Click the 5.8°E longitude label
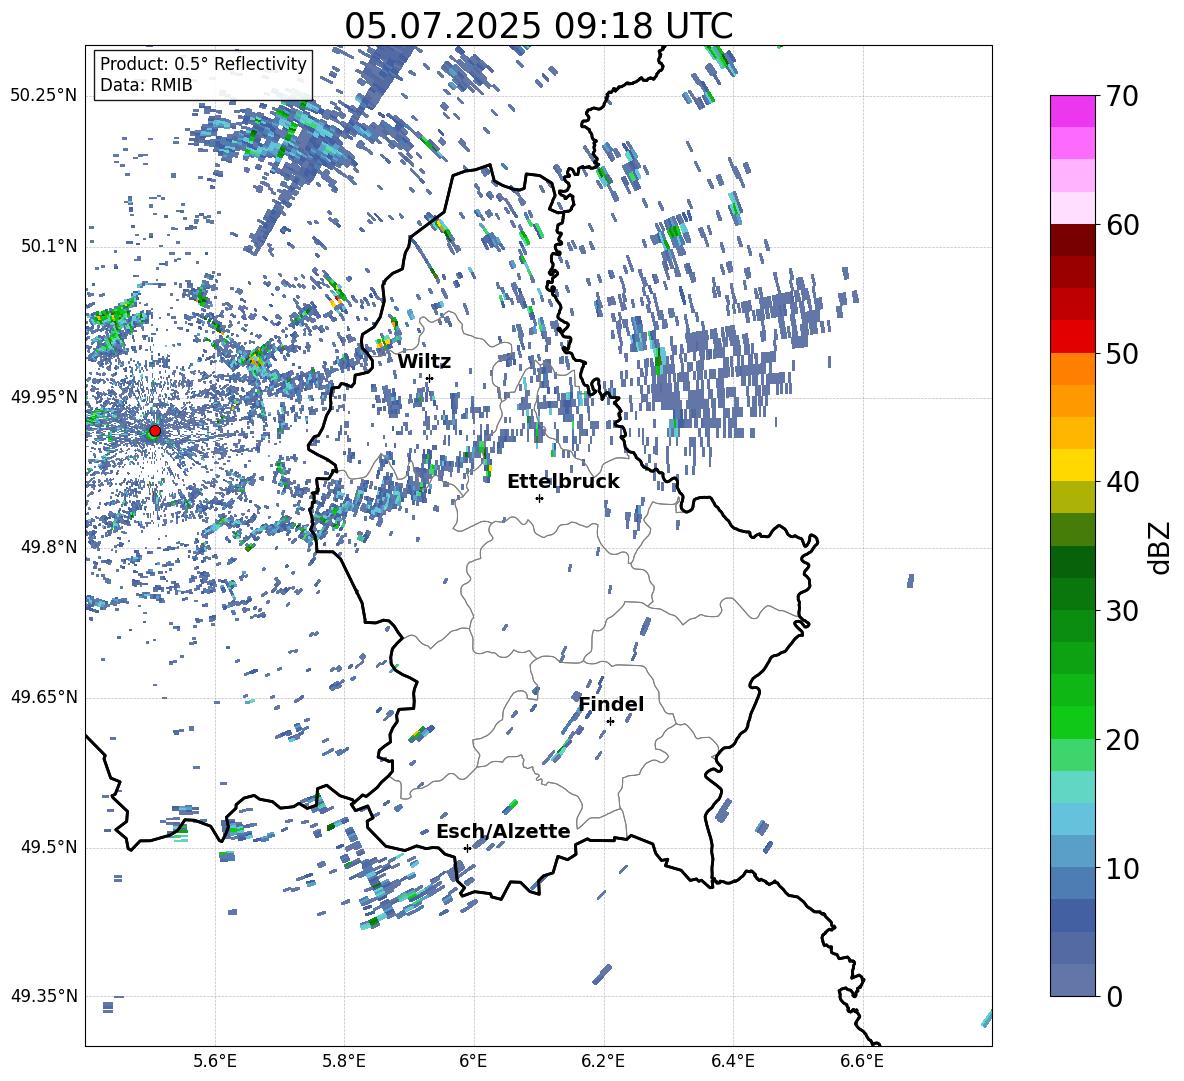The image size is (1184, 1081). pyautogui.click(x=344, y=1061)
